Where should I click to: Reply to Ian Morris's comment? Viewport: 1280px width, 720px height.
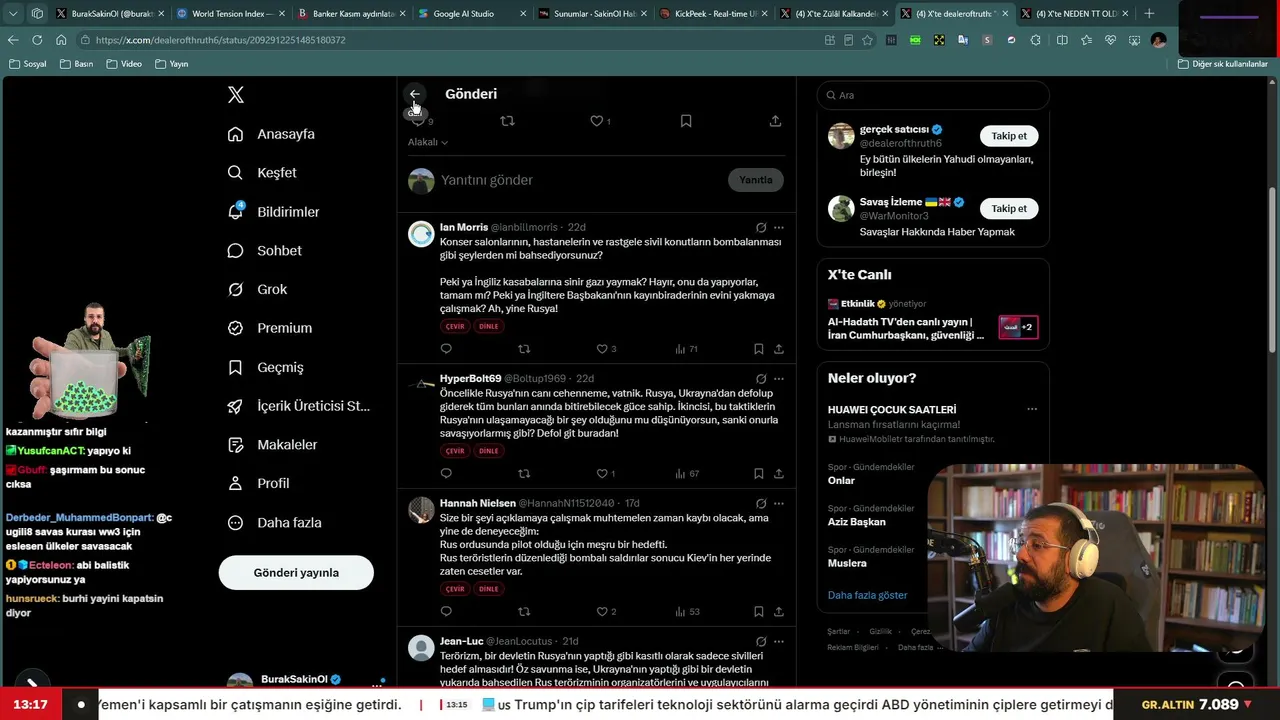click(x=446, y=349)
